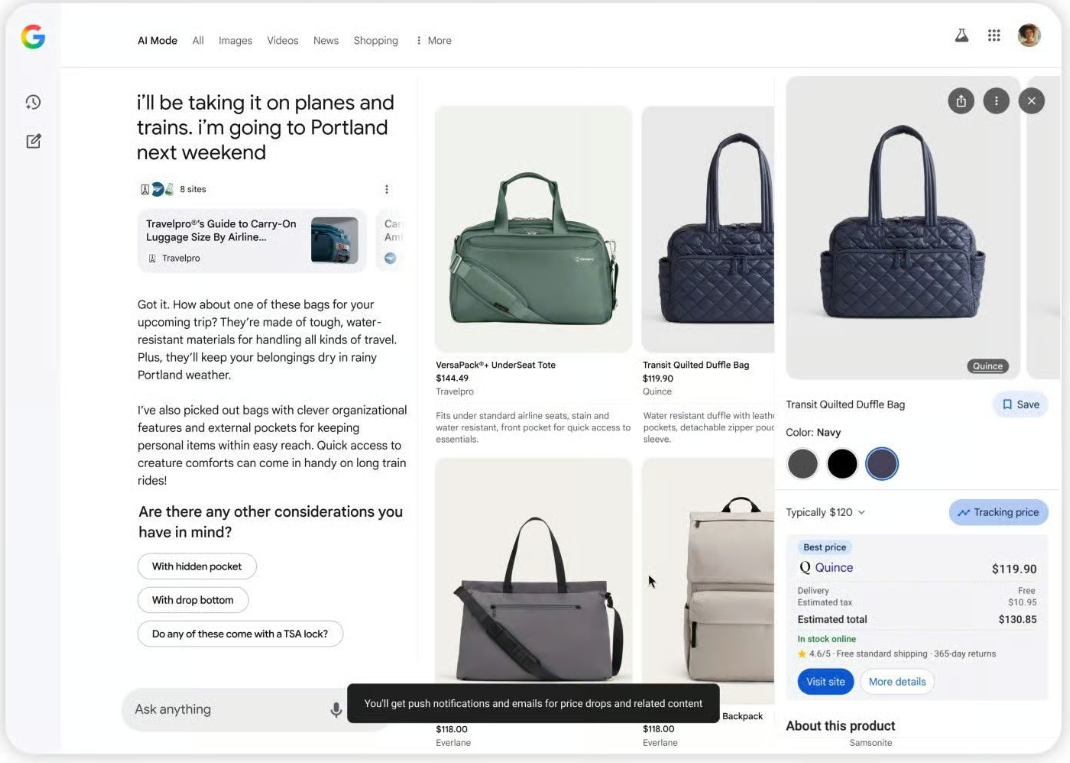
Task: Click '$144.49' price text
Action: coord(452,378)
